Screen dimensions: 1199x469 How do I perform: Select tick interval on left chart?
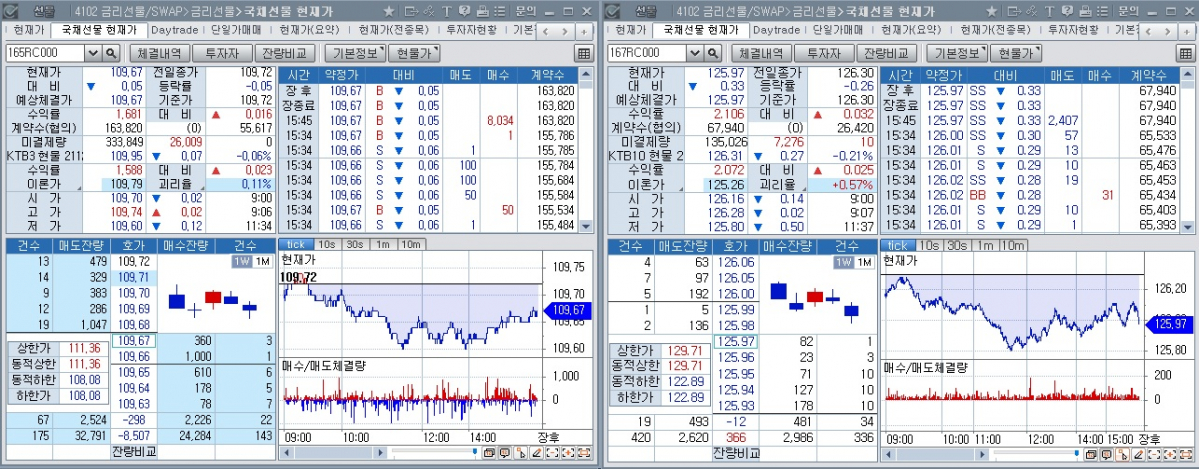[x=295, y=245]
